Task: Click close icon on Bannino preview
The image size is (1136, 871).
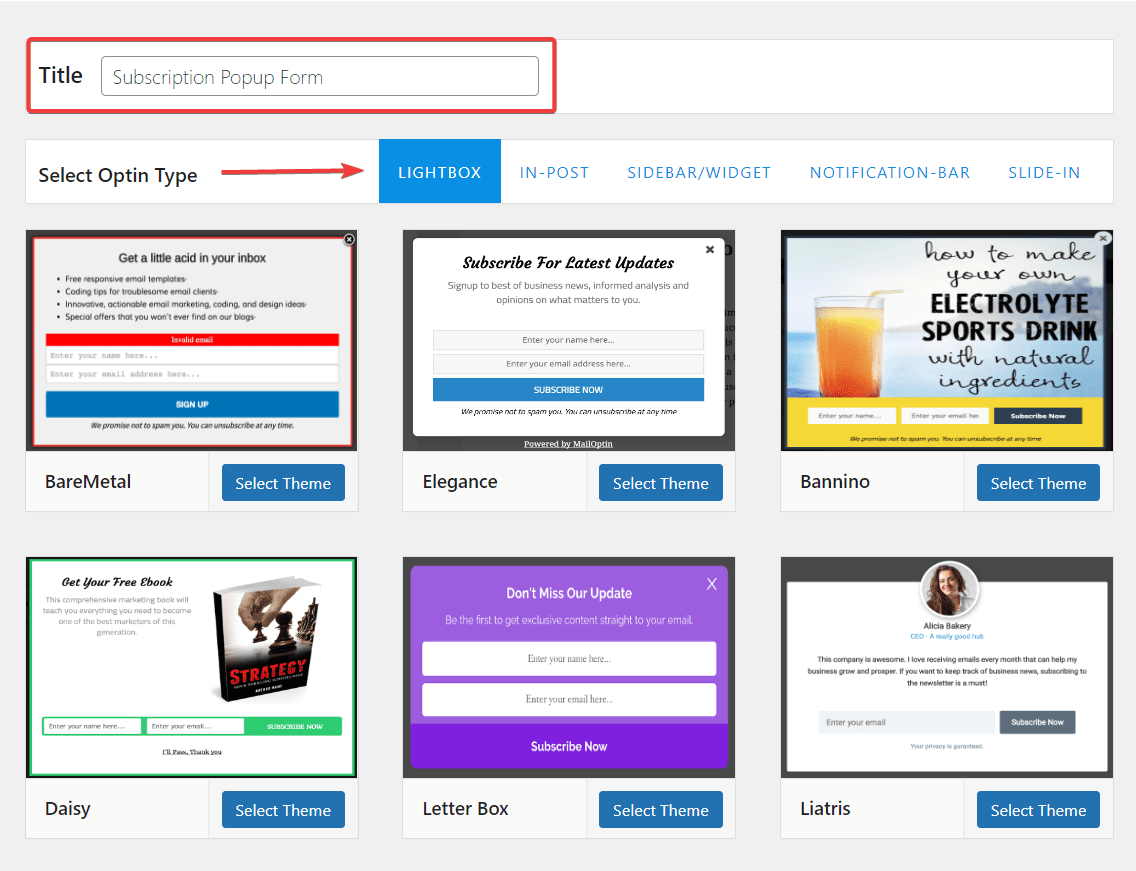Action: pos(1103,239)
